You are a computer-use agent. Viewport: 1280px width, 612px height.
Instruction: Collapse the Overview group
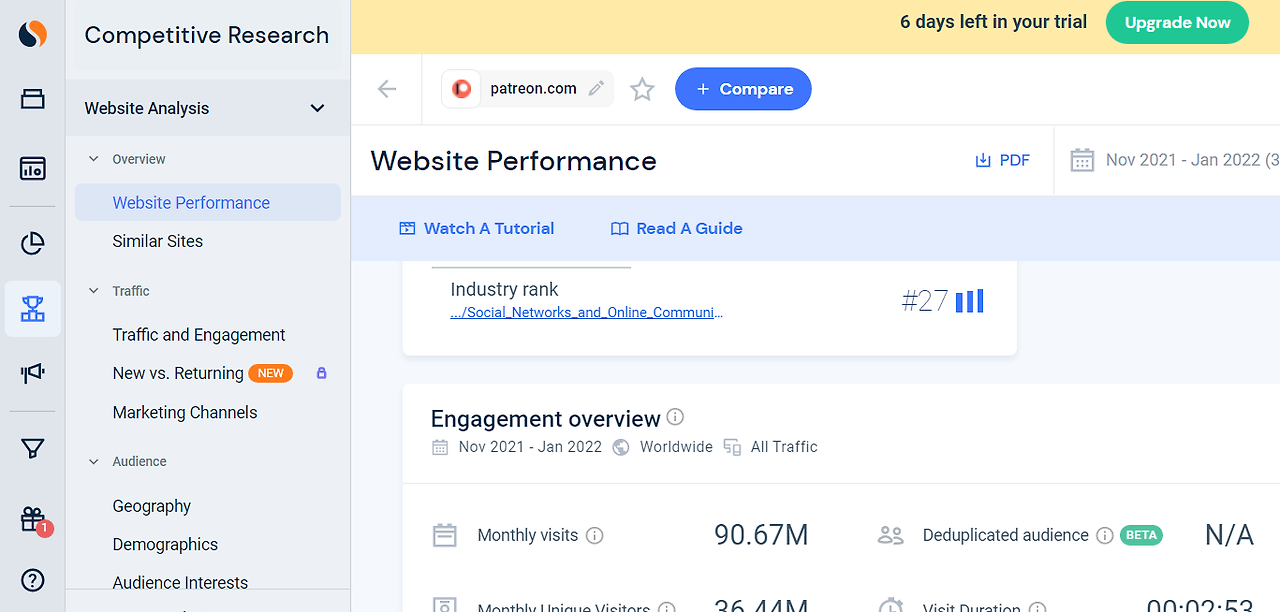pyautogui.click(x=94, y=159)
